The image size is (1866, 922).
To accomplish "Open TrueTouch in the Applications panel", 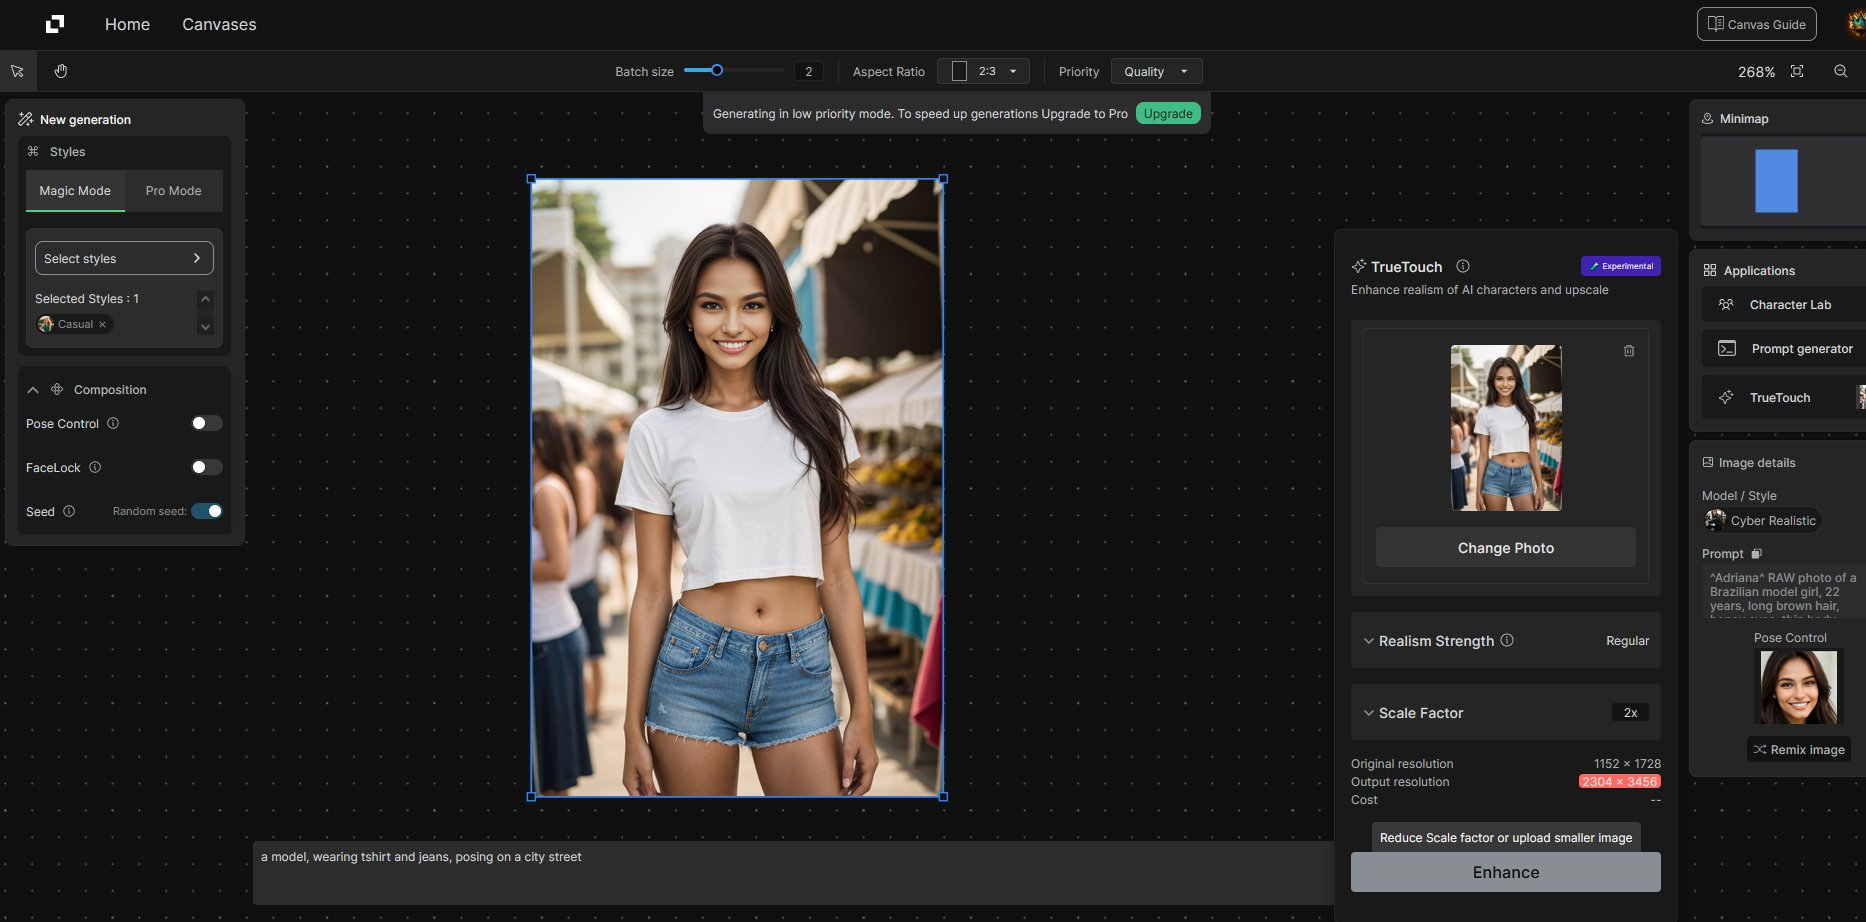I will coord(1783,397).
